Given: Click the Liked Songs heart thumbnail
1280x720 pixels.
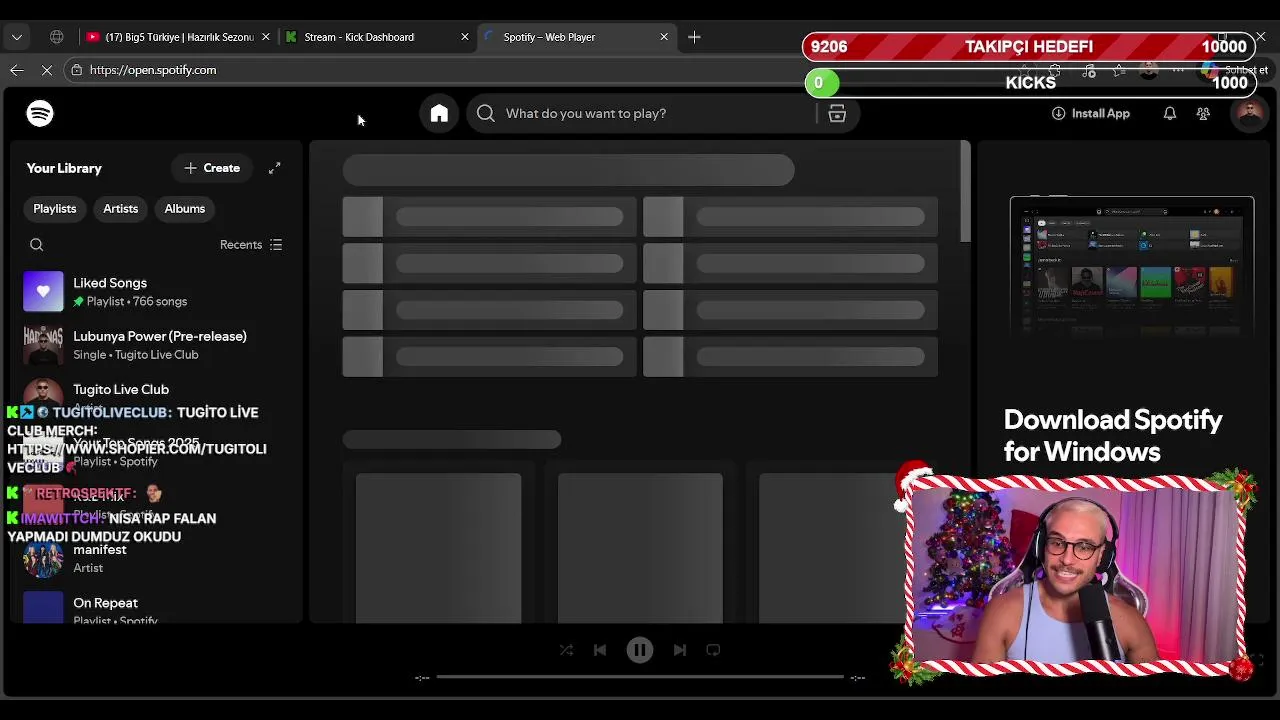Looking at the screenshot, I should 43,292.
